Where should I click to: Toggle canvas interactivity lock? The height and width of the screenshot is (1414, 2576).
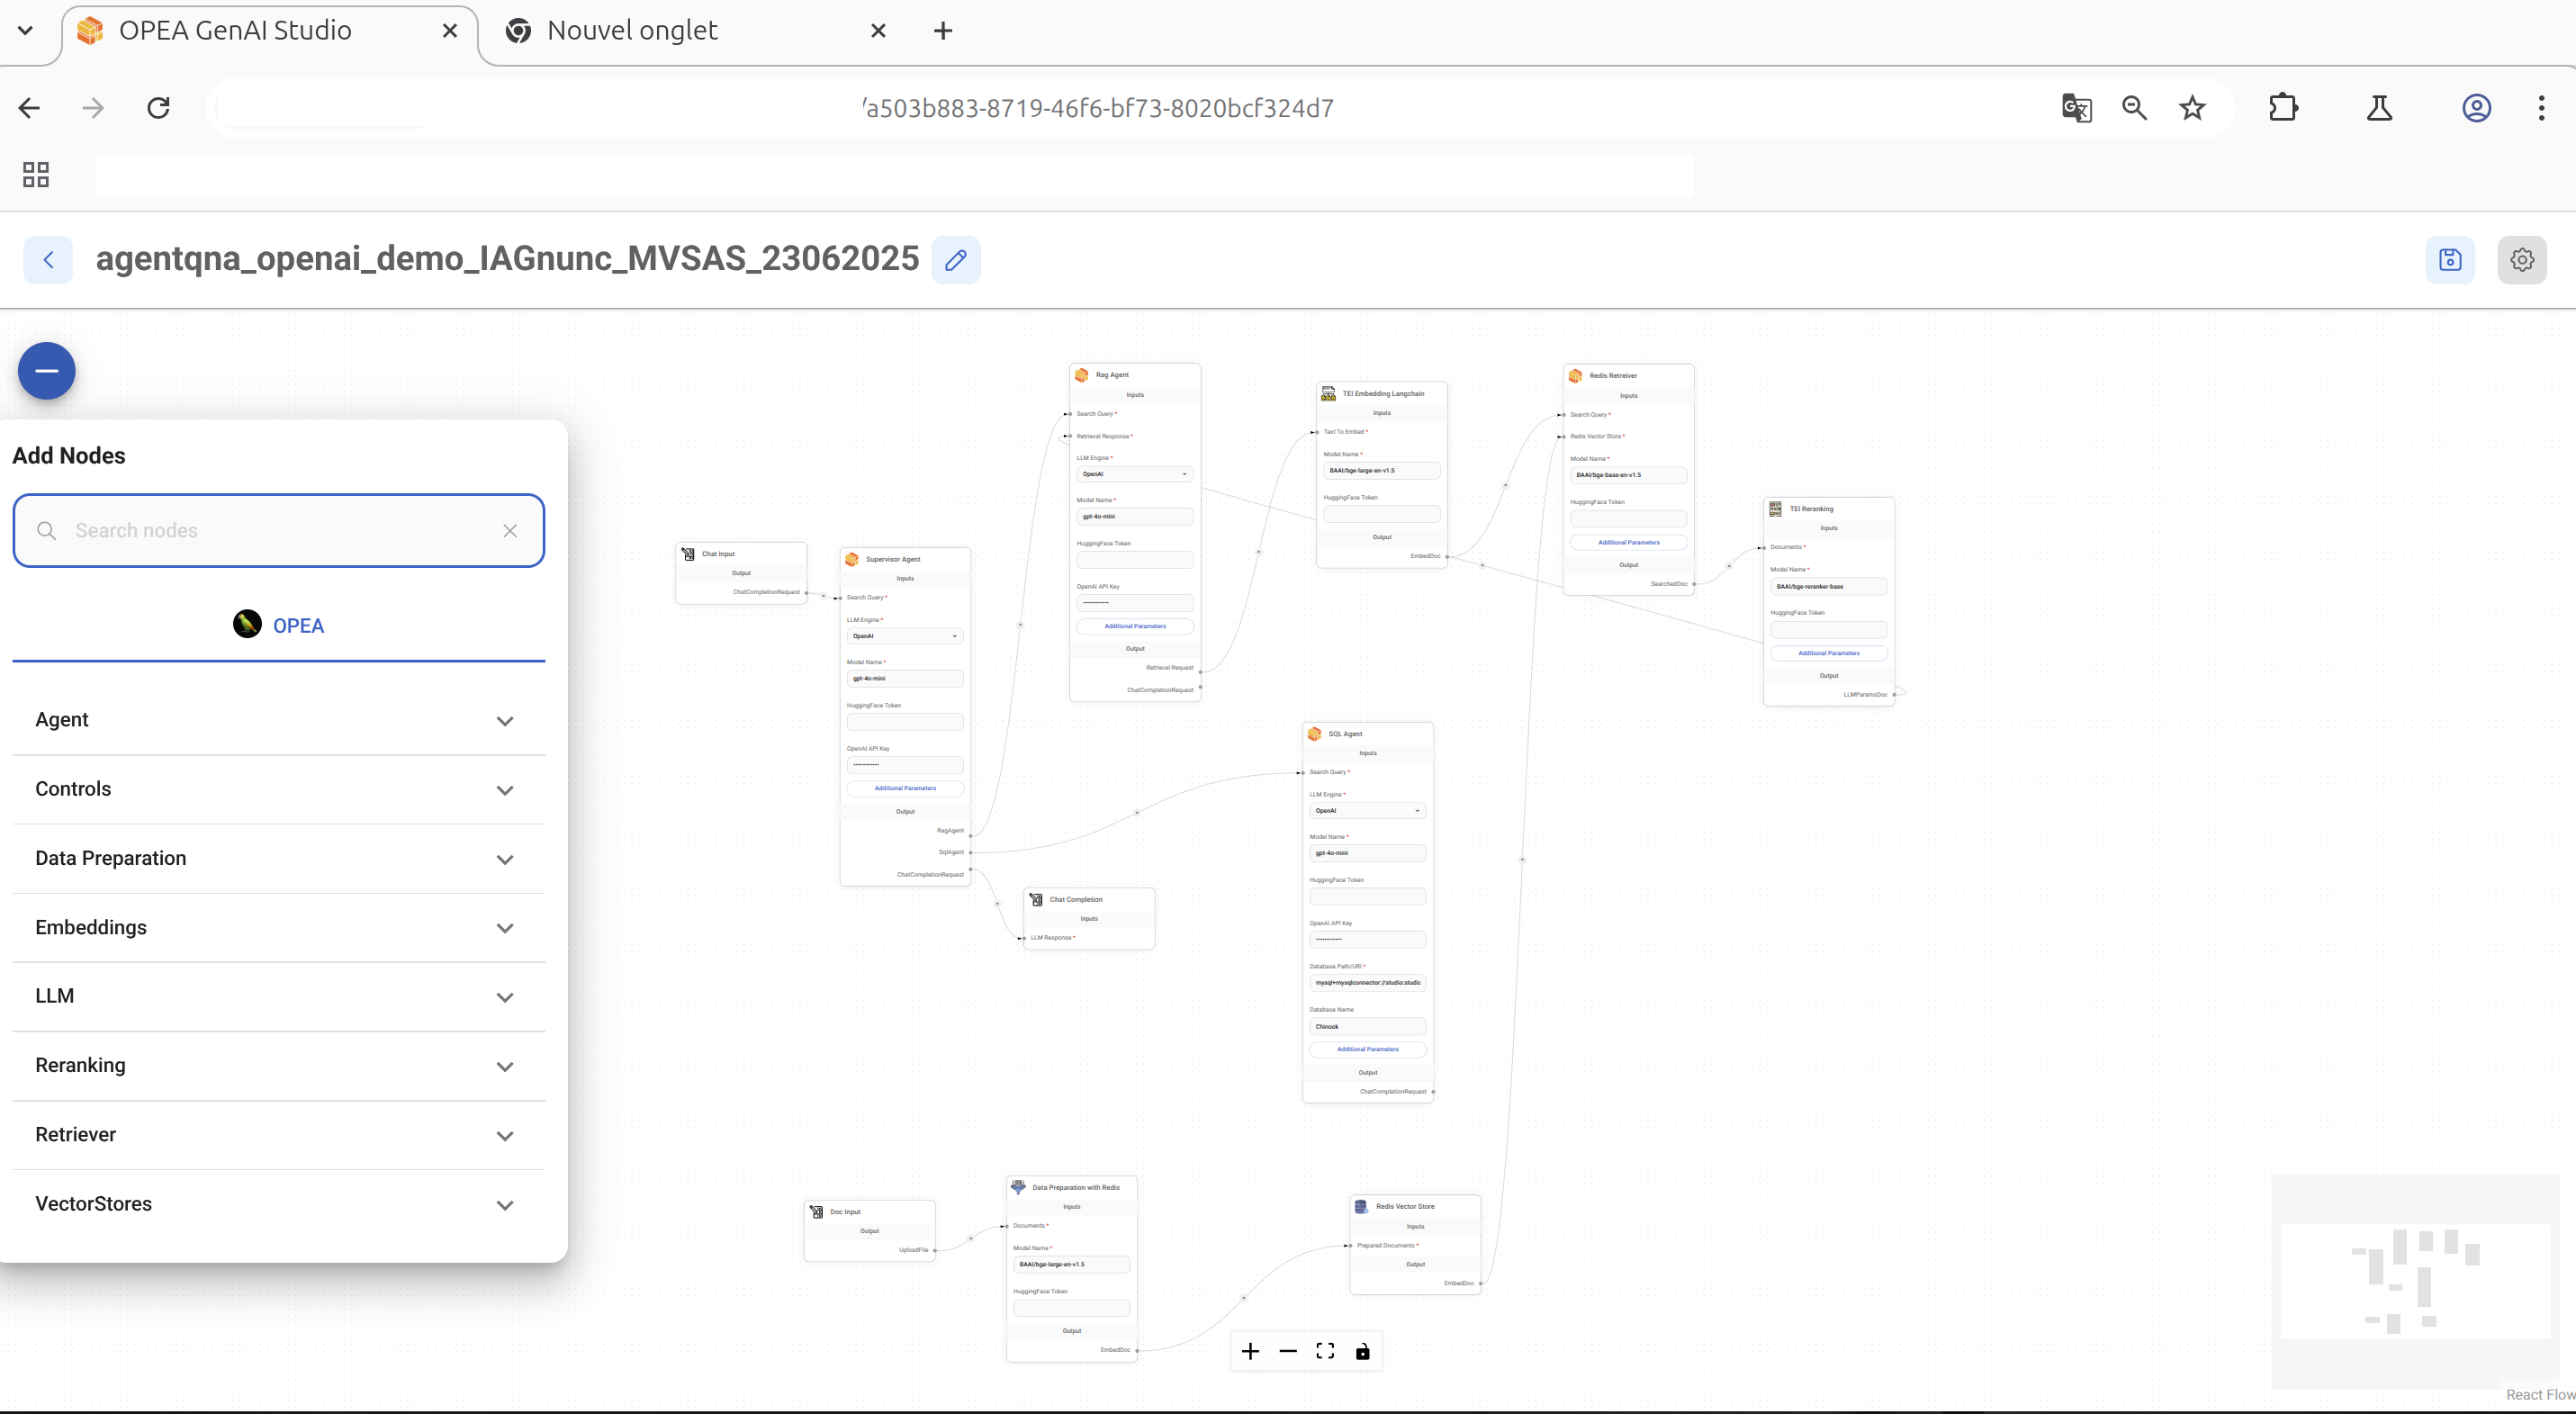[1362, 1352]
